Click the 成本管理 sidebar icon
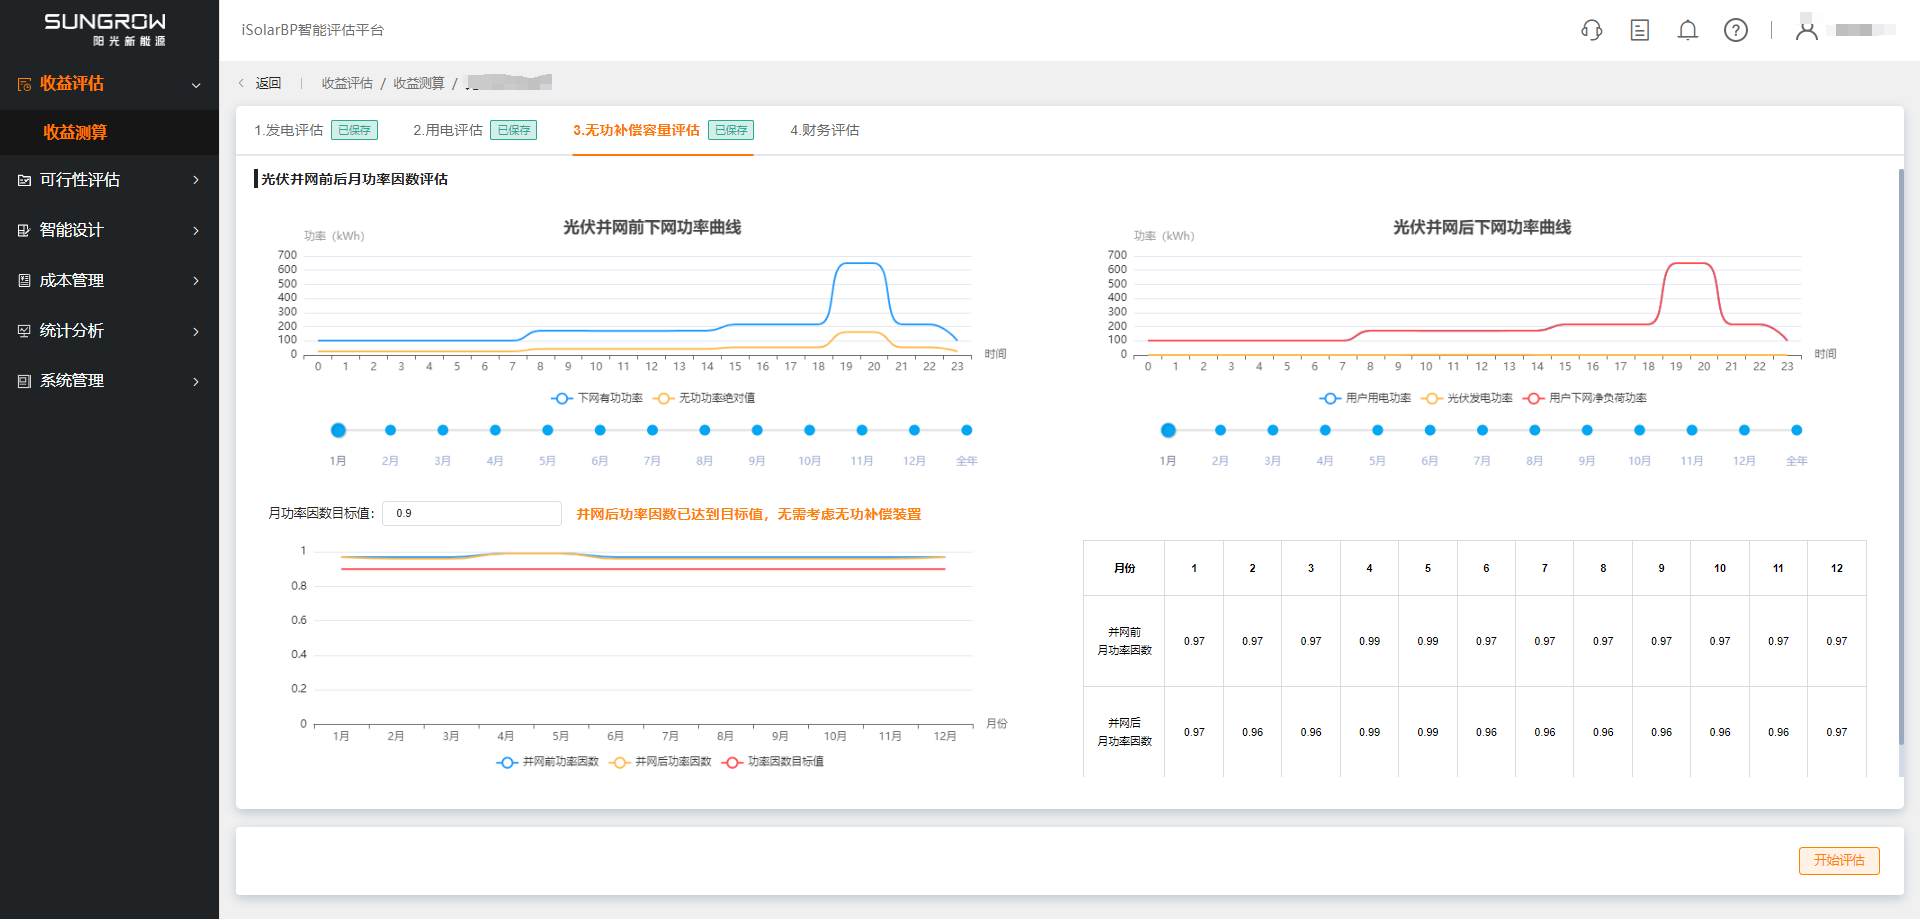The image size is (1920, 919). click(x=24, y=281)
